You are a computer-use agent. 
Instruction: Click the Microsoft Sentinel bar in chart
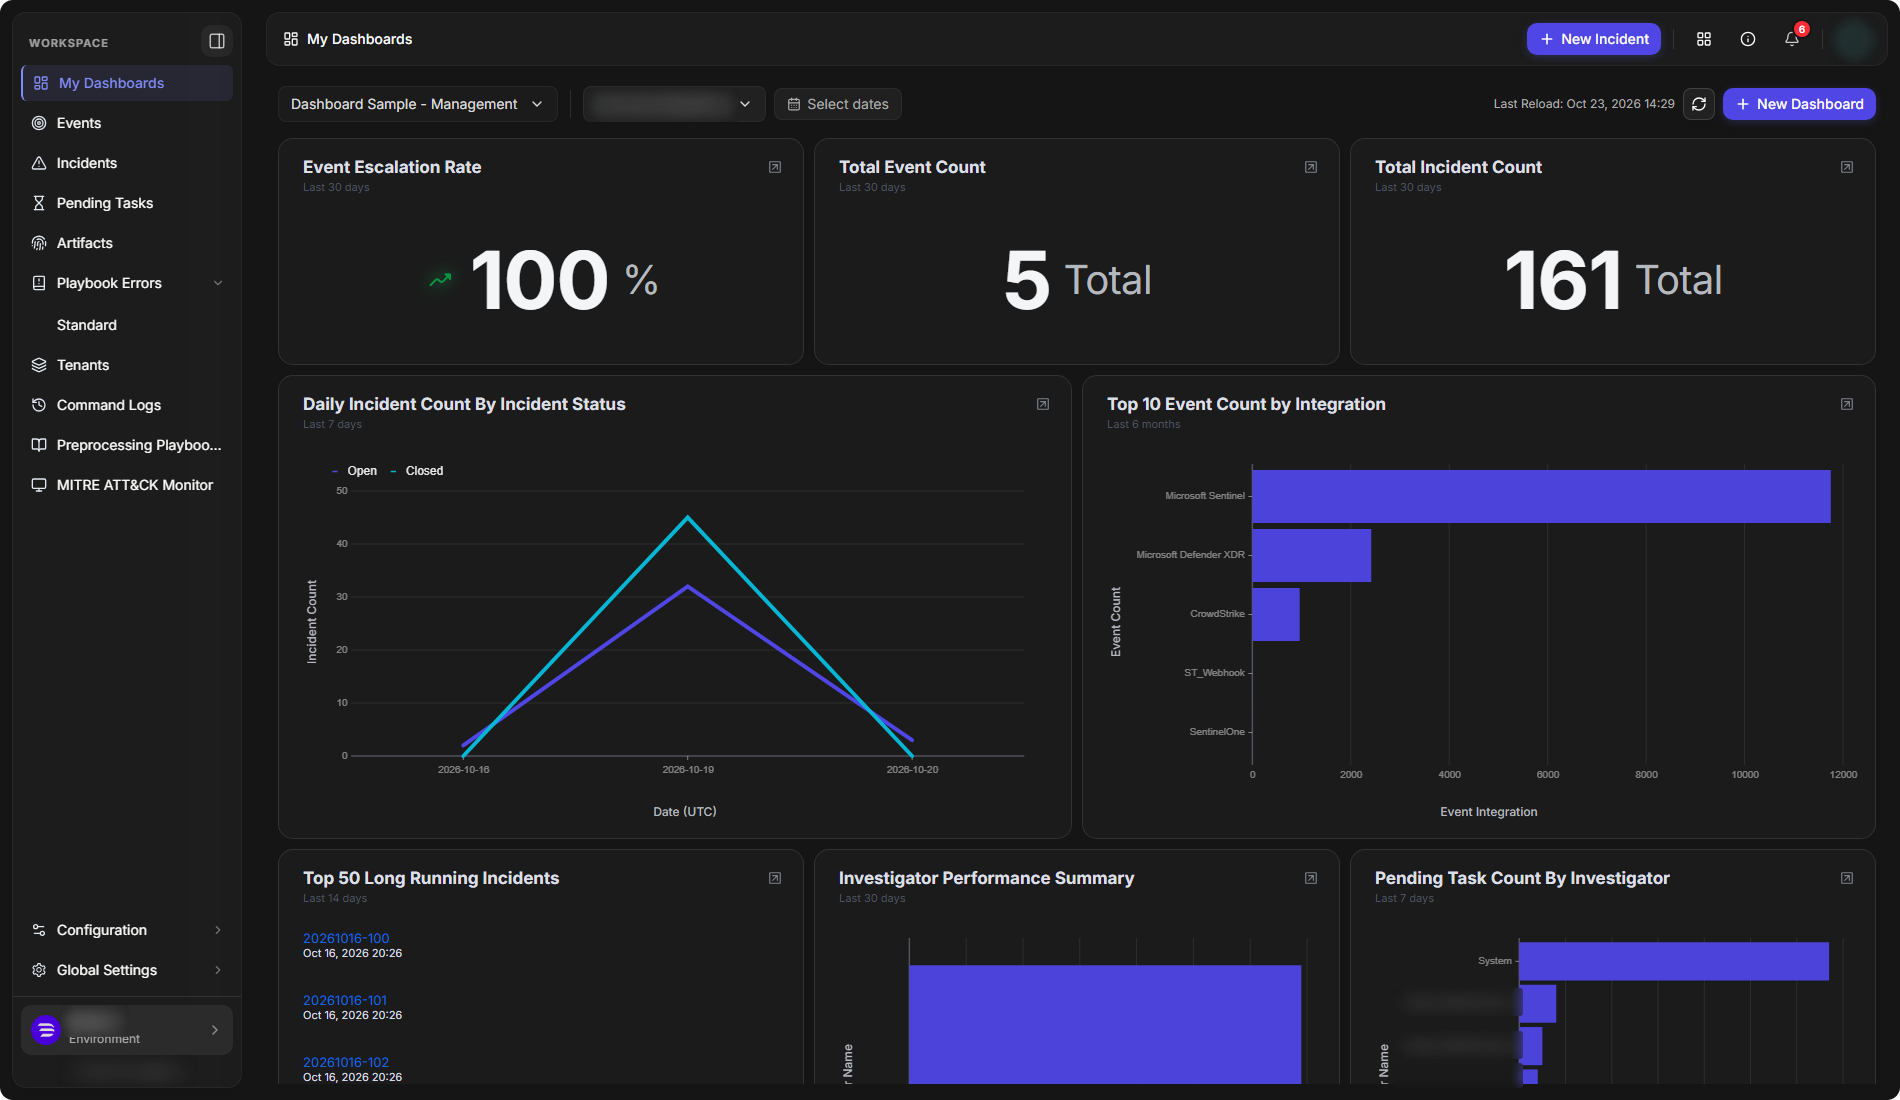1541,496
